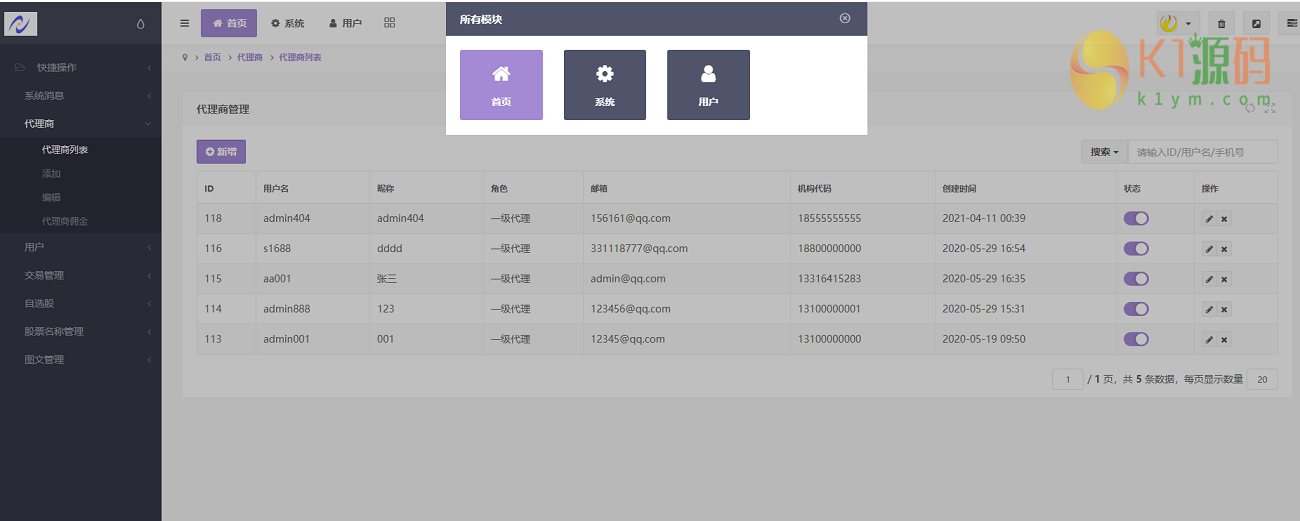Click the refresh icon on the panel header
1300x521 pixels.
(x=1251, y=108)
